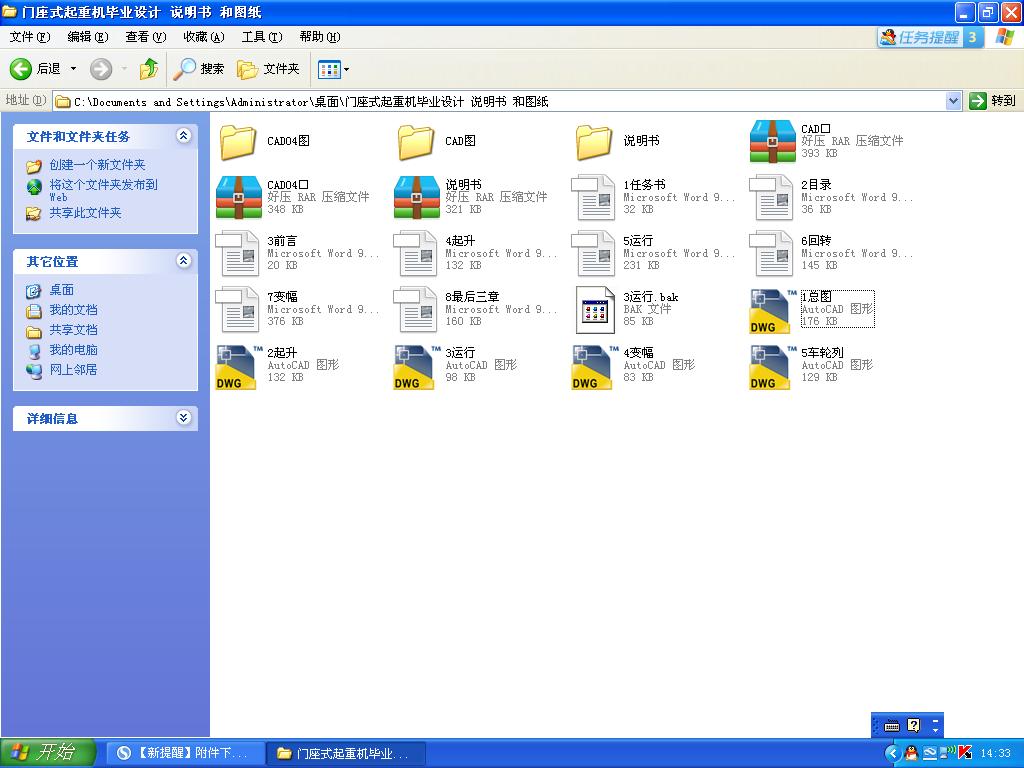
Task: Switch to 【新提醒】附件下 taskbar window
Action: pos(184,753)
